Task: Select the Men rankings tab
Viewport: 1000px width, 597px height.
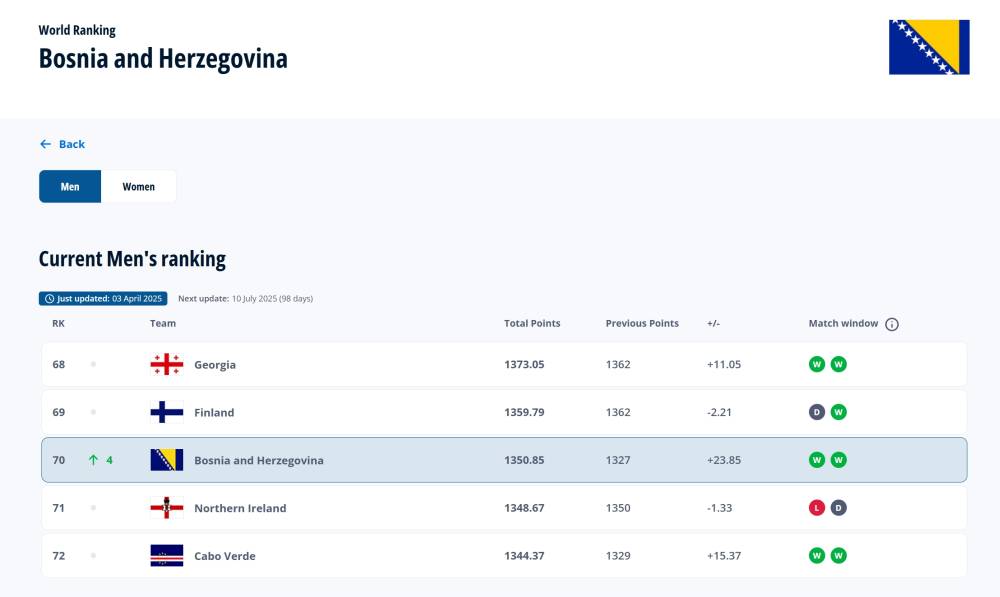Action: (x=70, y=187)
